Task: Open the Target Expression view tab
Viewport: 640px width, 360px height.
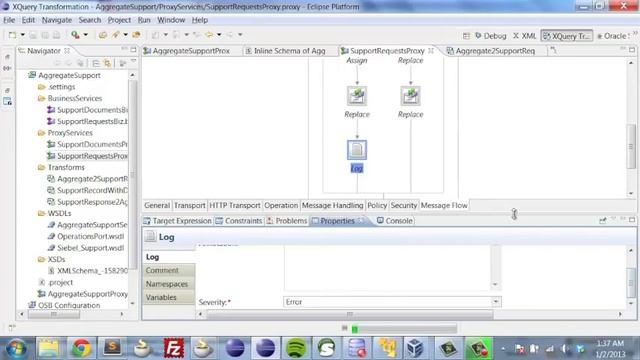Action: point(178,221)
